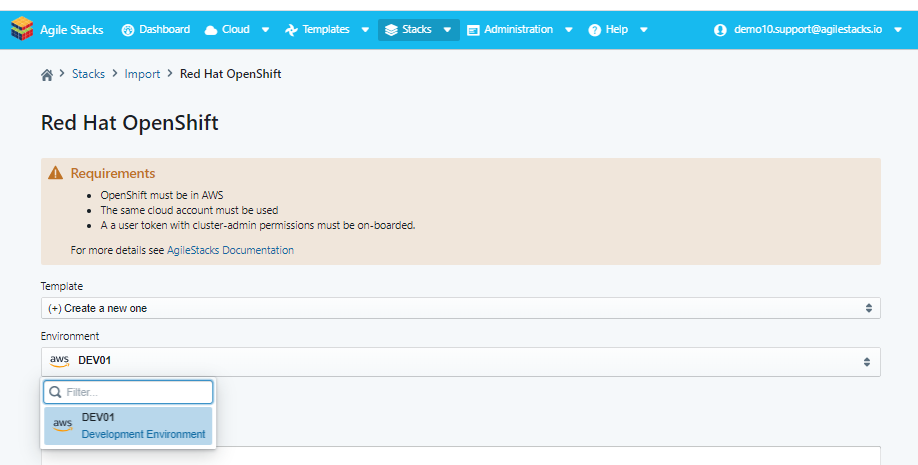This screenshot has height=465, width=918.
Task: Click the Agile Stacks brand name
Action: [71, 30]
